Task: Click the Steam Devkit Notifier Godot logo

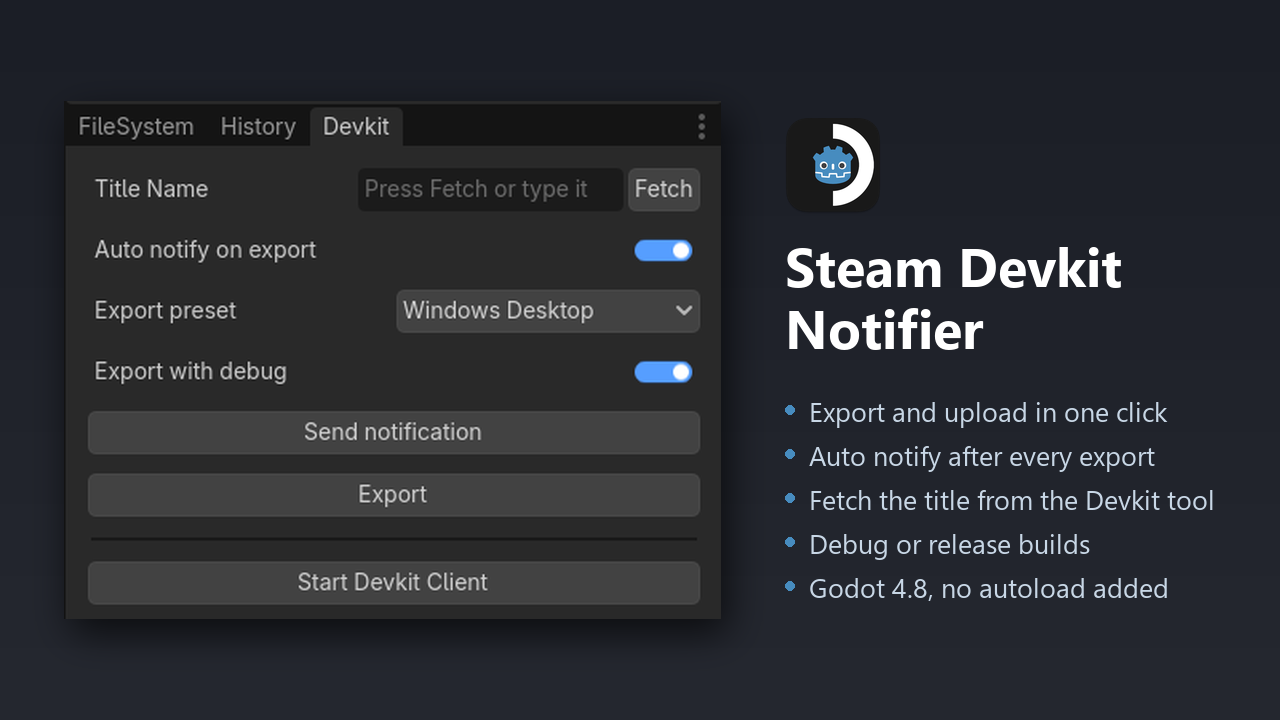Action: pyautogui.click(x=833, y=165)
